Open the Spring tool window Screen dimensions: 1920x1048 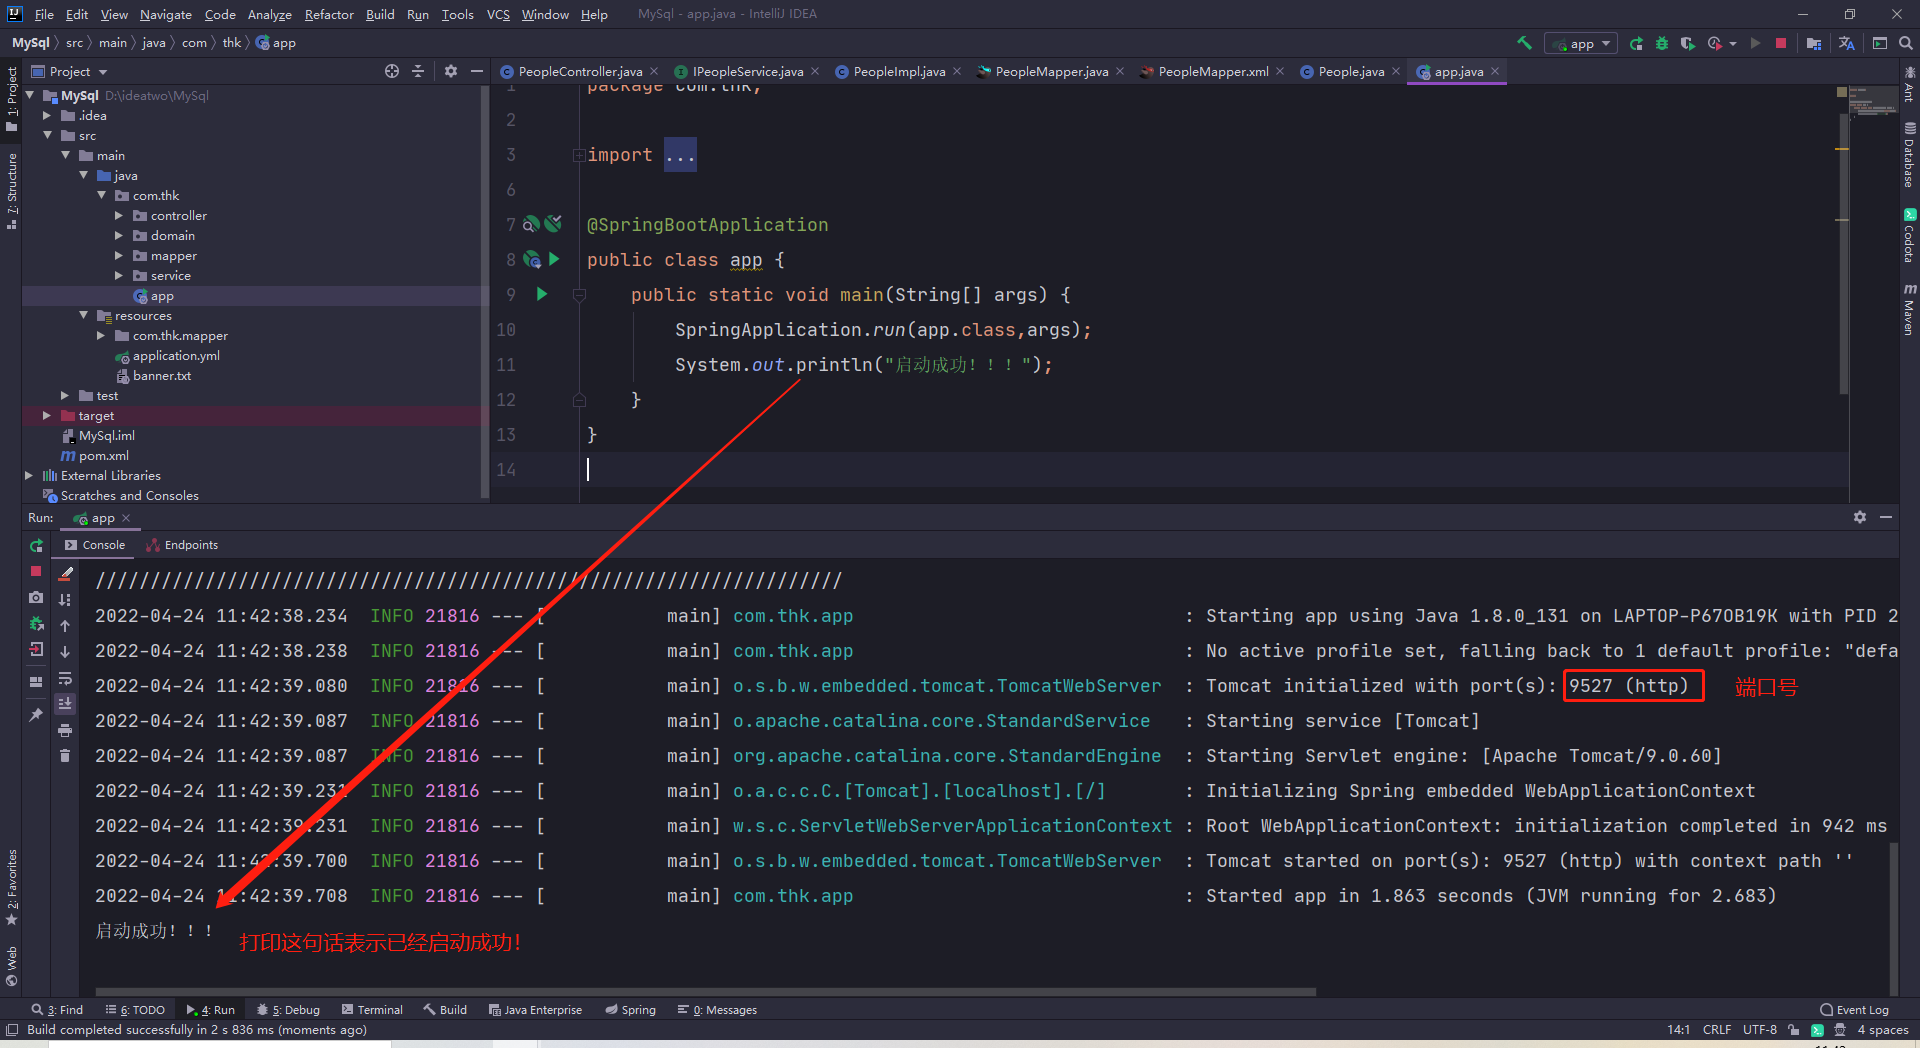coord(631,1010)
